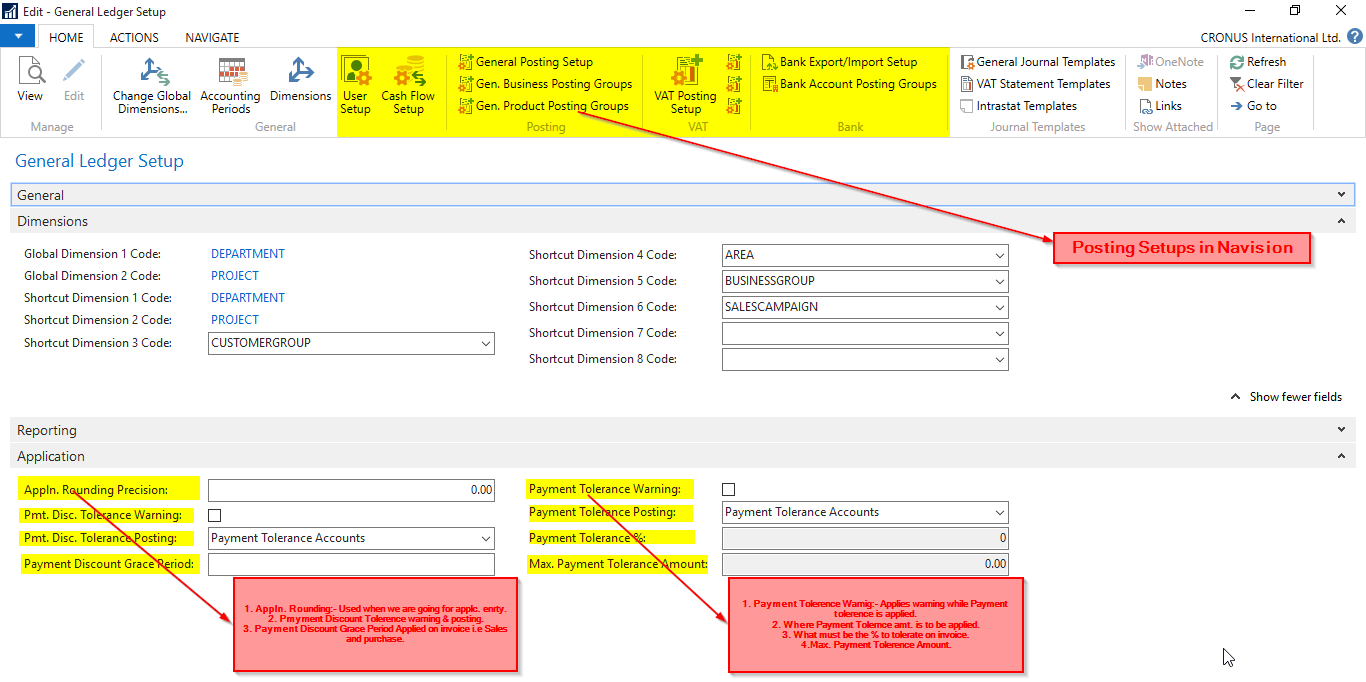Click the Accounting Periods icon

[x=230, y=84]
